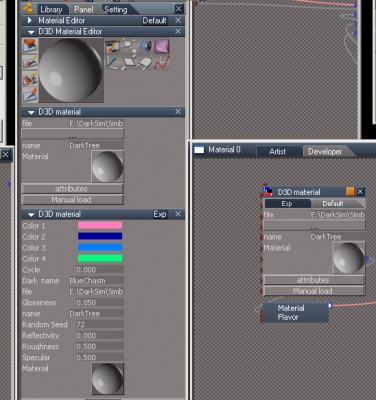This screenshot has height=400, width=376.
Task: Click name field DarkTree on the node
Action: point(337,237)
